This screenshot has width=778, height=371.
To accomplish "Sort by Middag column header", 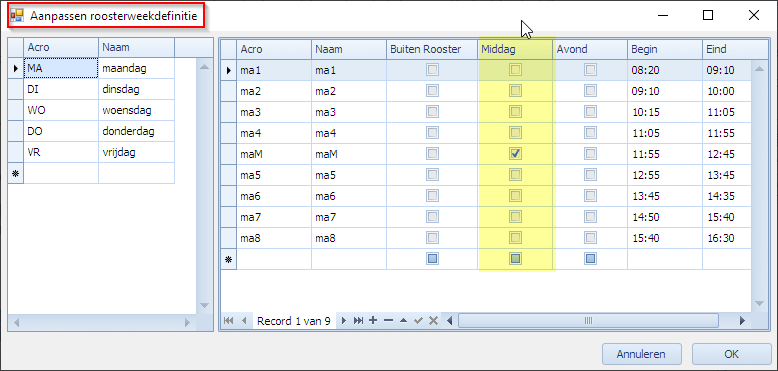I will pyautogui.click(x=515, y=49).
